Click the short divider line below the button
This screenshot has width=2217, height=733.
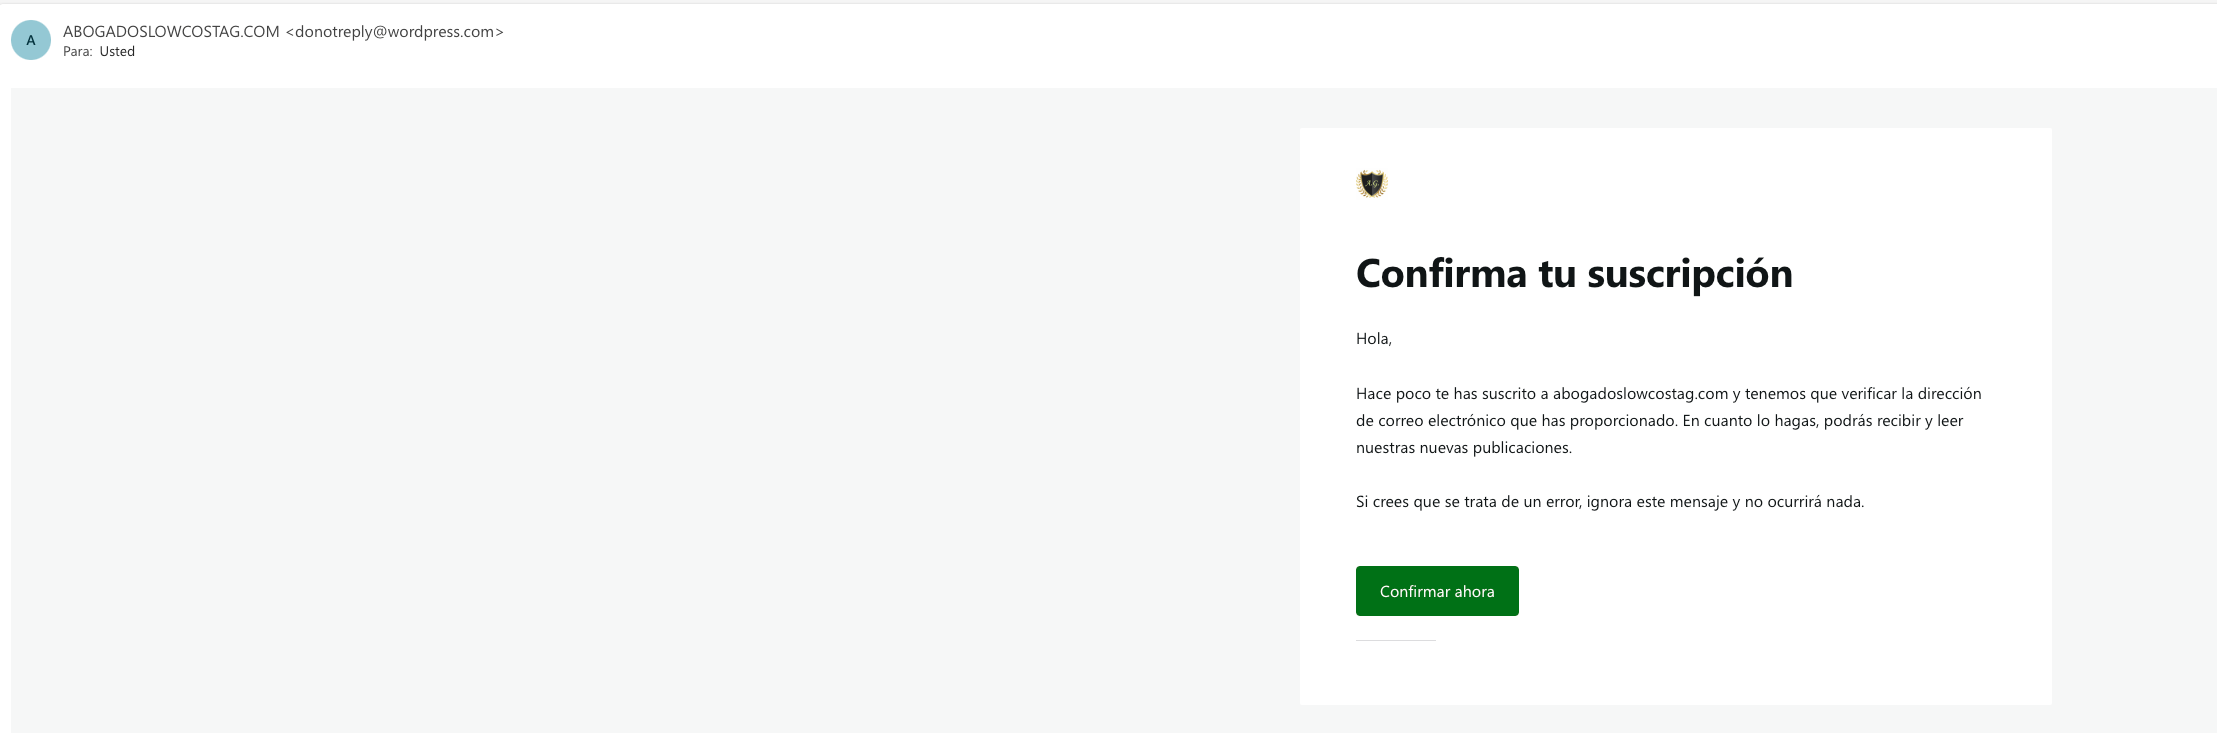pos(1396,640)
